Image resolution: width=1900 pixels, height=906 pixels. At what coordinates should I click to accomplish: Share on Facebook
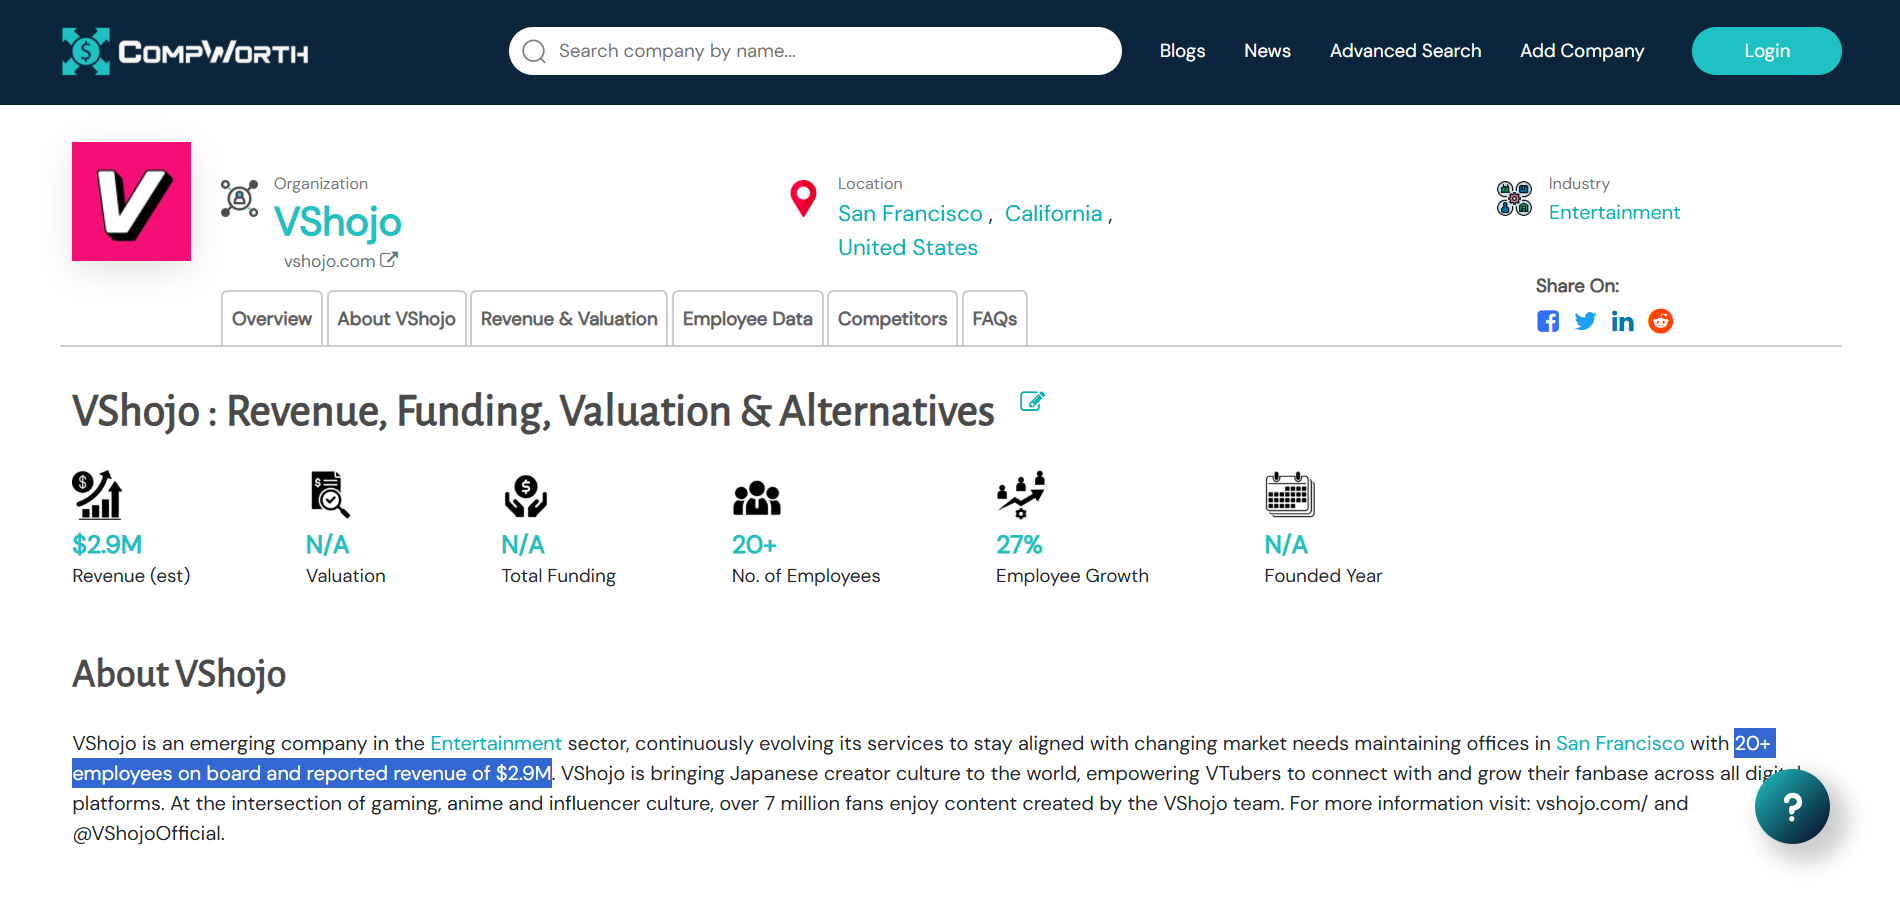(x=1548, y=321)
